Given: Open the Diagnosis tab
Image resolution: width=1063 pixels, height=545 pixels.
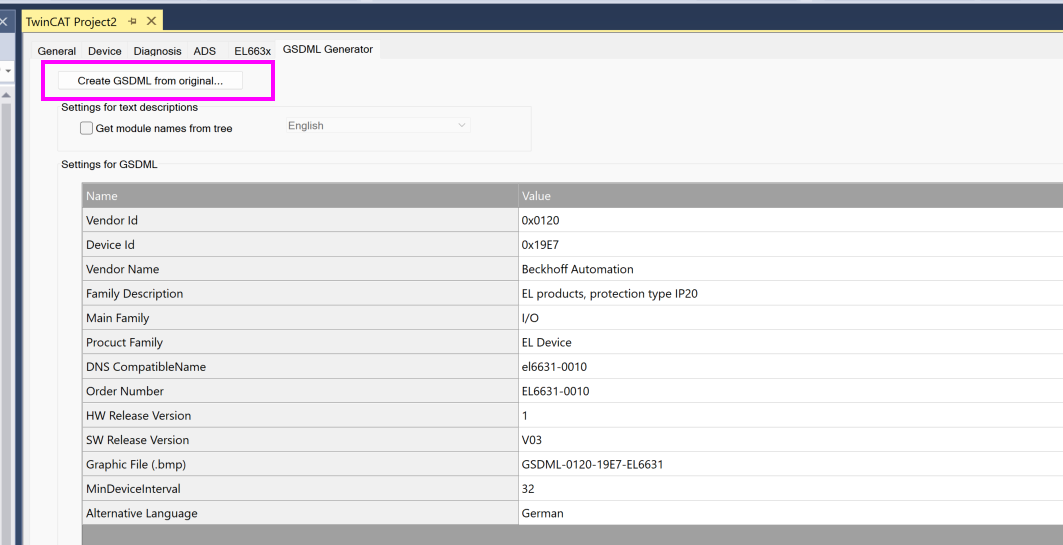Looking at the screenshot, I should (157, 51).
